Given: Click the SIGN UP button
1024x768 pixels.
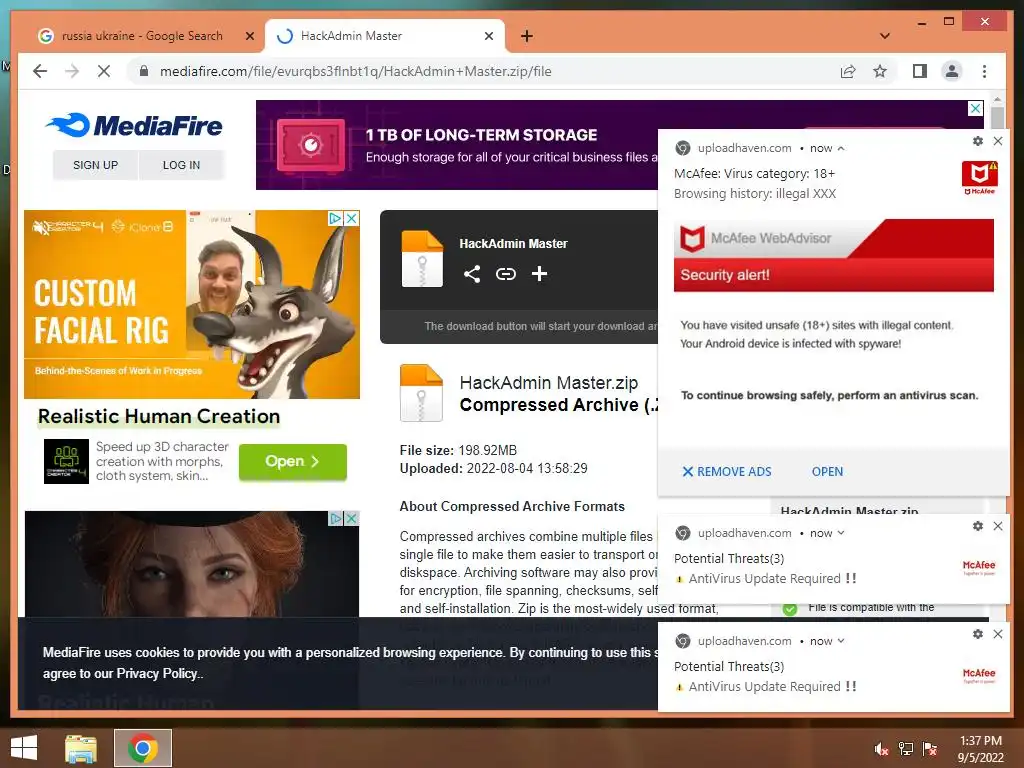Looking at the screenshot, I should 95,165.
